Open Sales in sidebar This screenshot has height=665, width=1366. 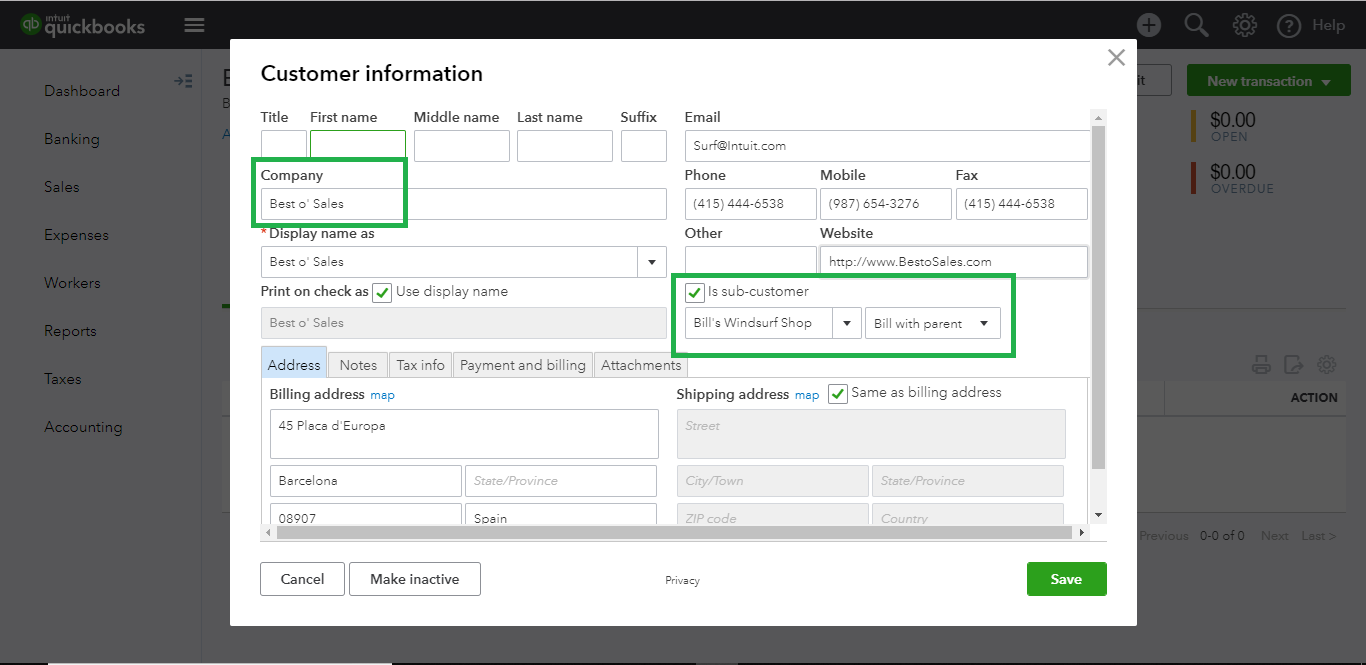point(62,187)
